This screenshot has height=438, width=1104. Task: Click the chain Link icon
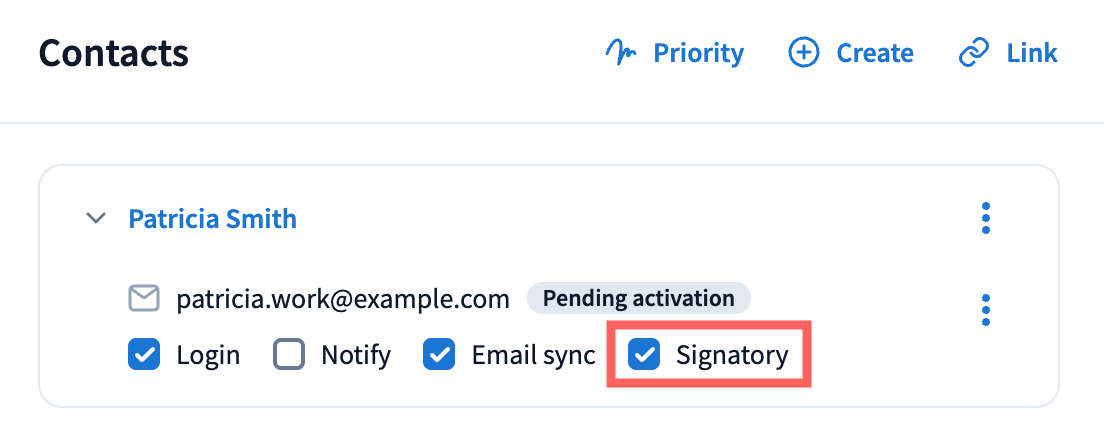[974, 53]
